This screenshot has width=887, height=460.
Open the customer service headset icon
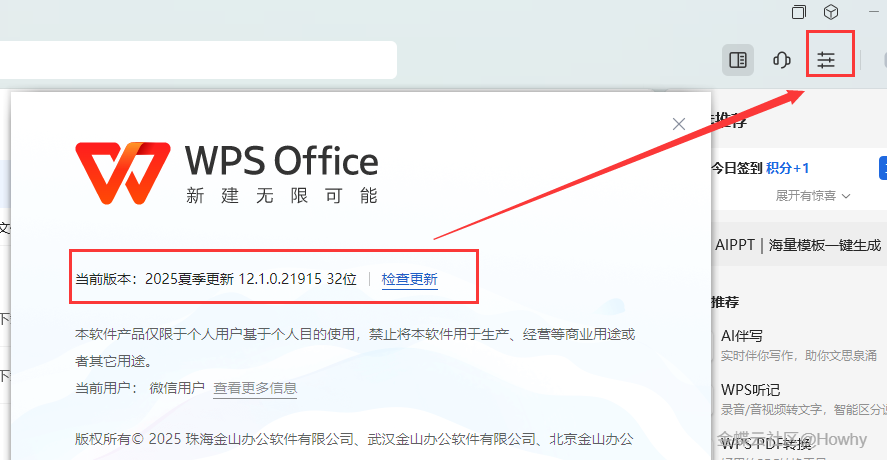click(782, 60)
